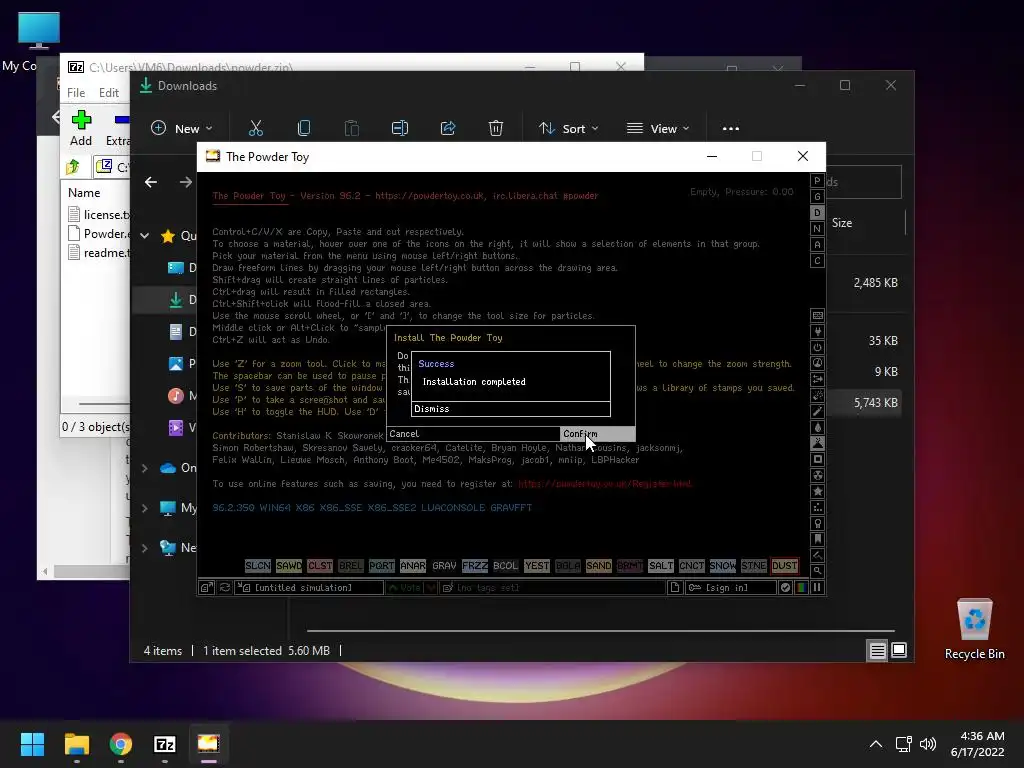
Task: Select the Powered Materials menu icon
Action: (817, 347)
